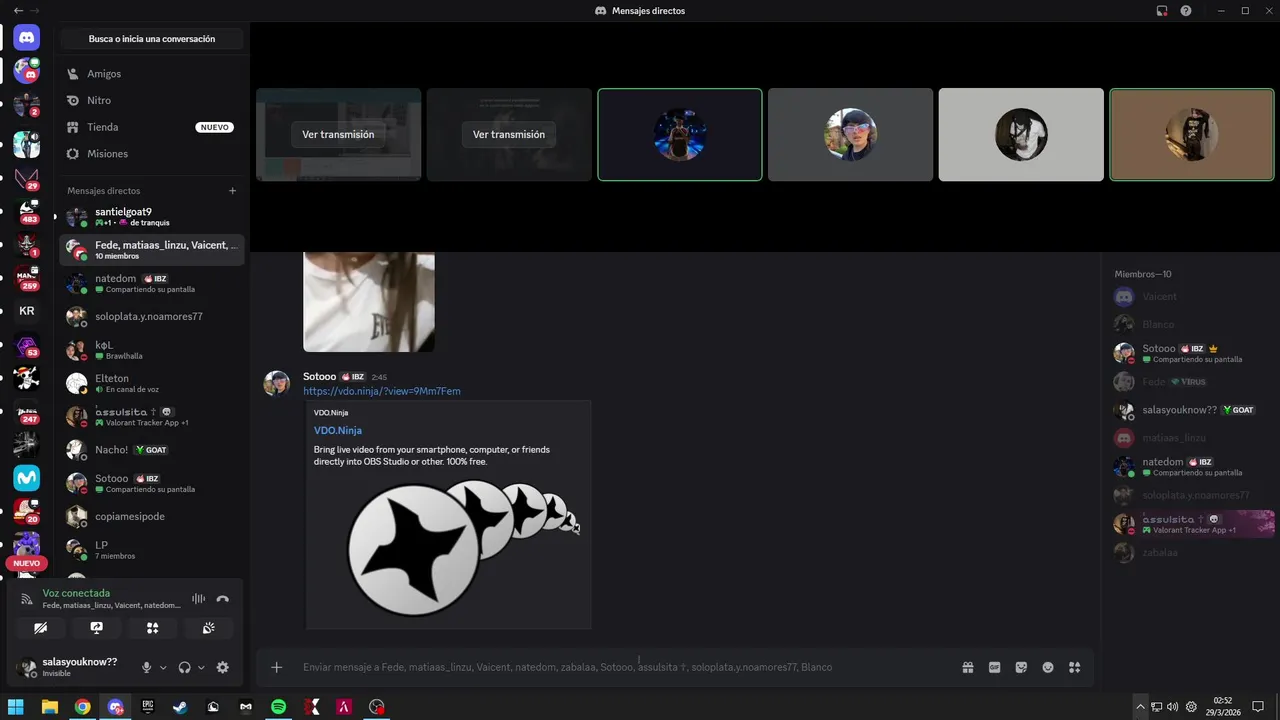1280x720 pixels.
Task: Open the GIF picker
Action: coord(994,667)
